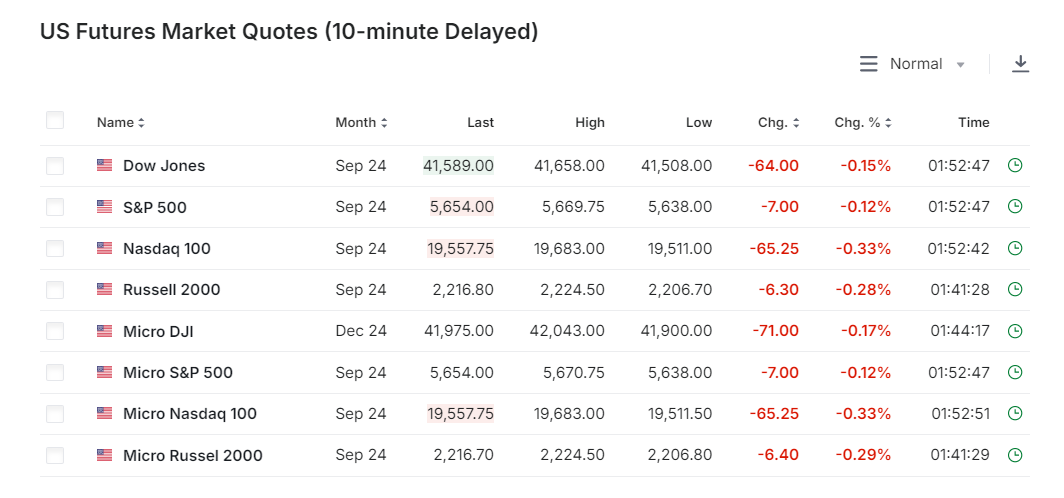Open the Micro Nasdaq 100 link
The image size is (1064, 498).
click(189, 414)
